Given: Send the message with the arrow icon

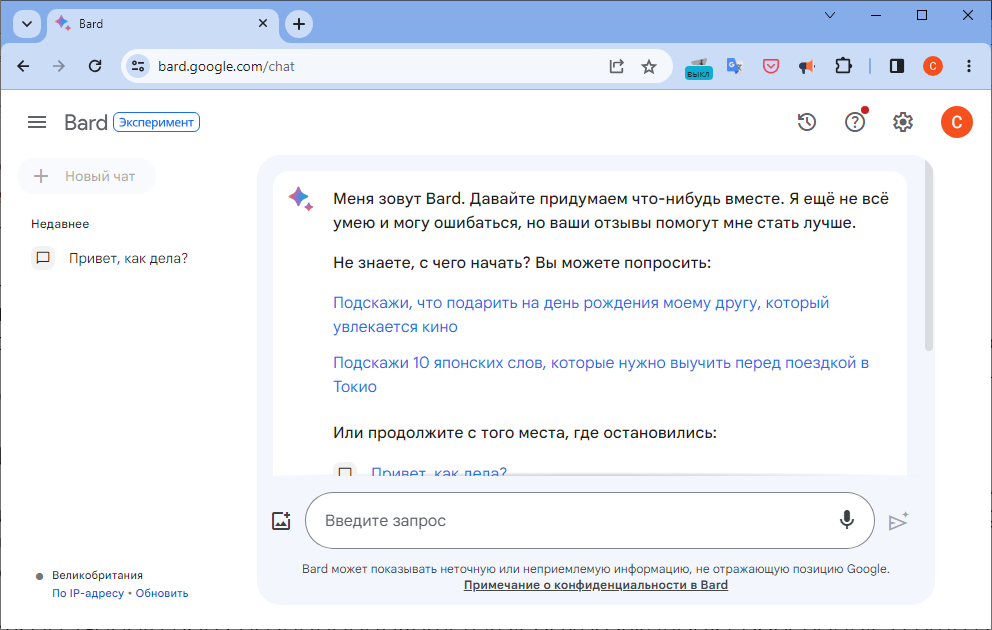Looking at the screenshot, I should click(x=898, y=521).
